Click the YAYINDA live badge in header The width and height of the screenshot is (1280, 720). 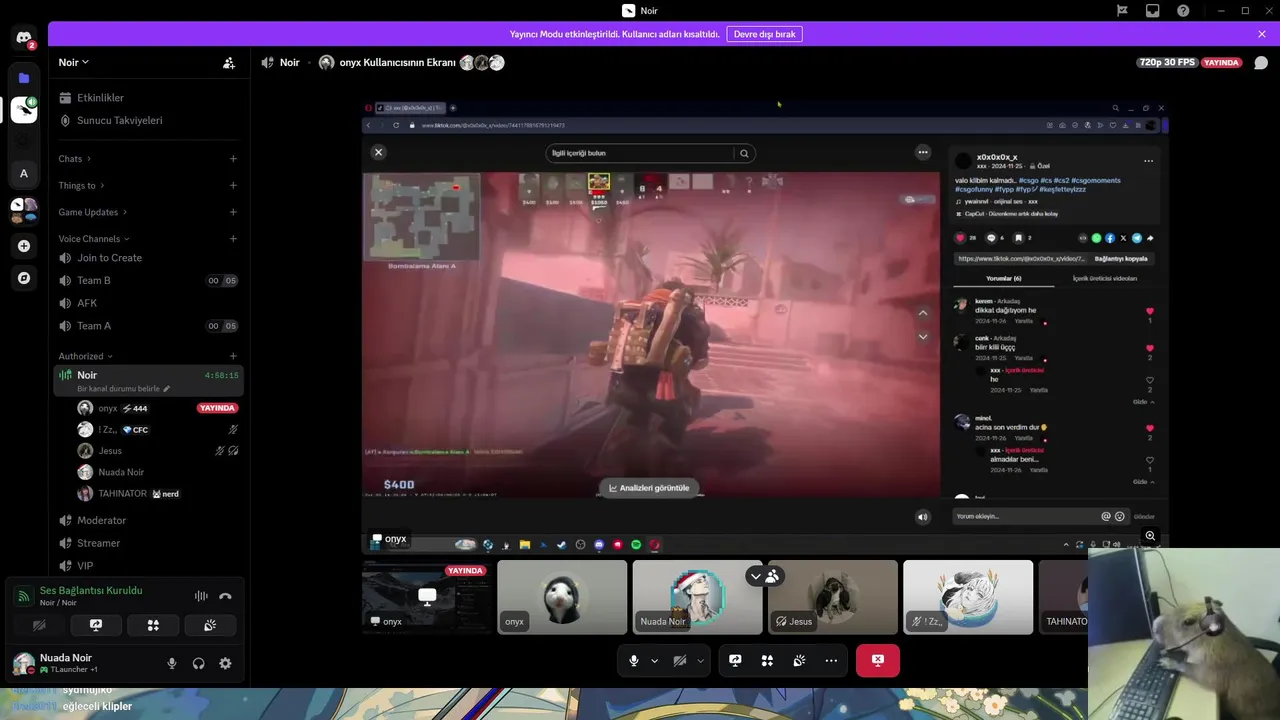click(x=1222, y=62)
